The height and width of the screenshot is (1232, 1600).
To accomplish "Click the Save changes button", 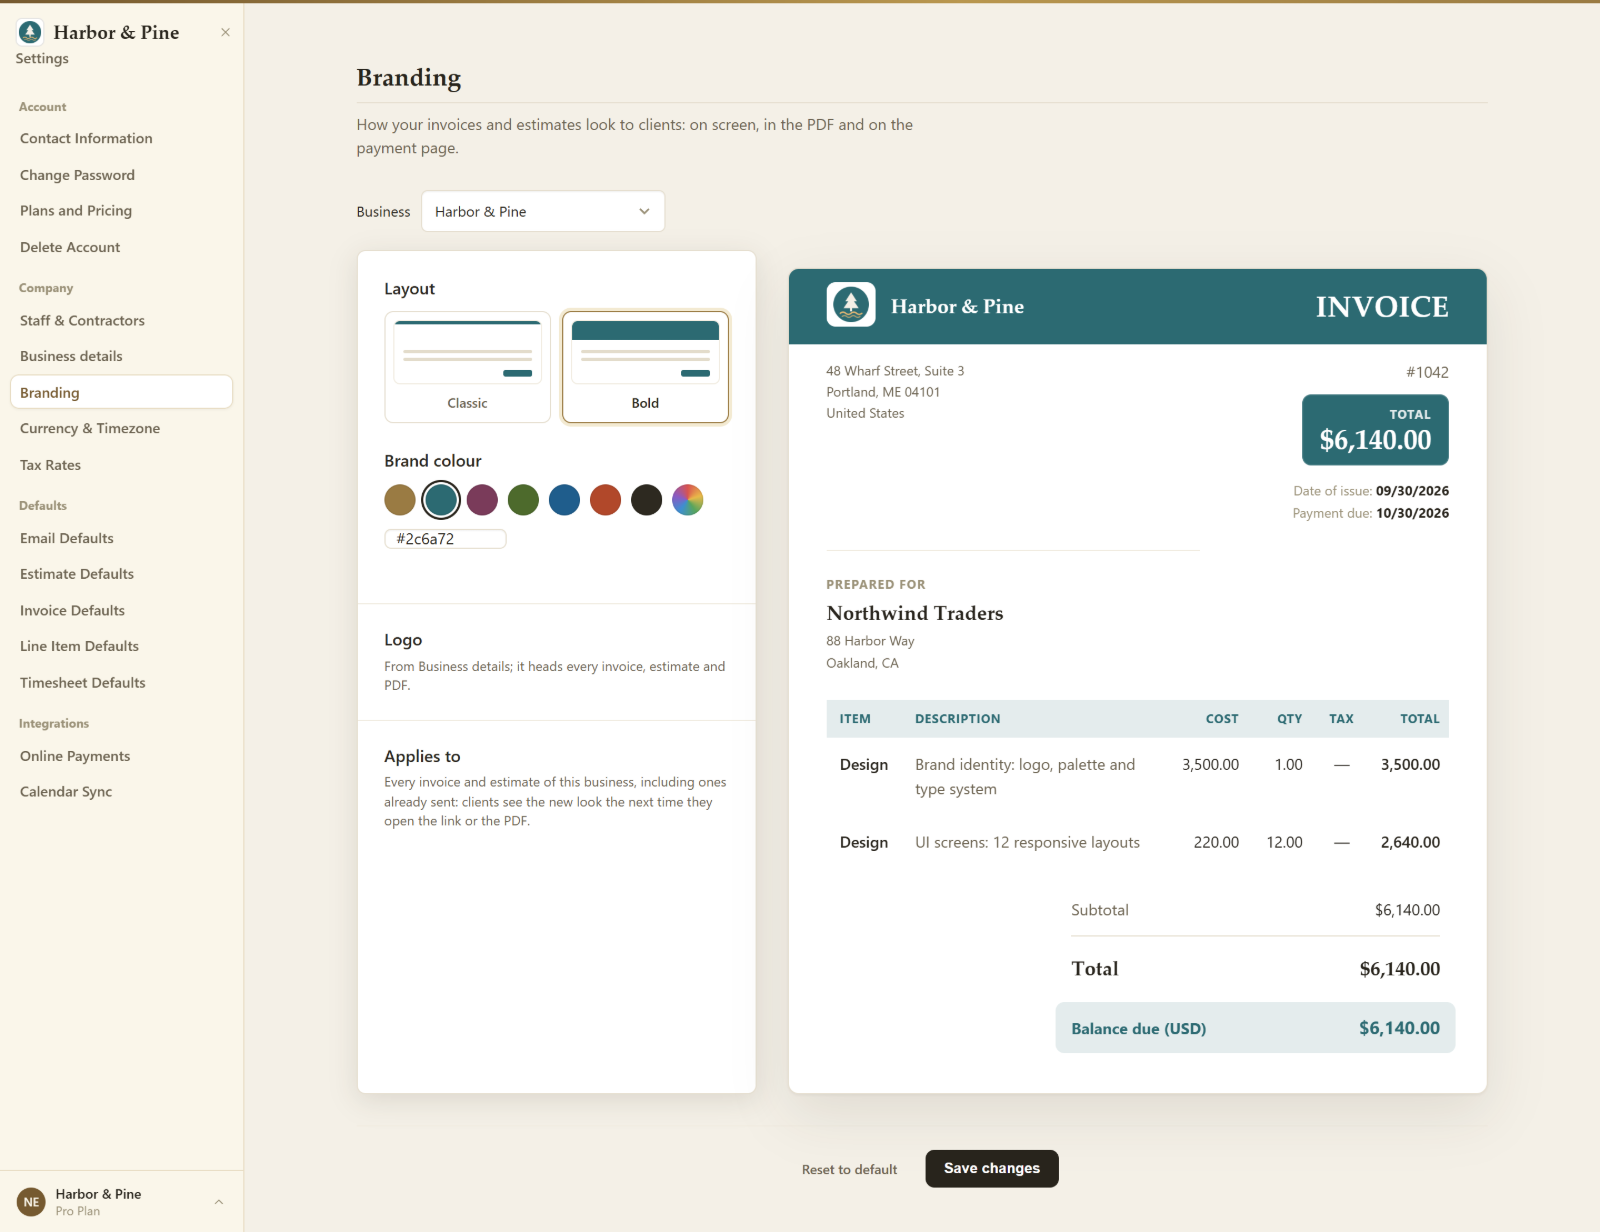I will coord(992,1168).
